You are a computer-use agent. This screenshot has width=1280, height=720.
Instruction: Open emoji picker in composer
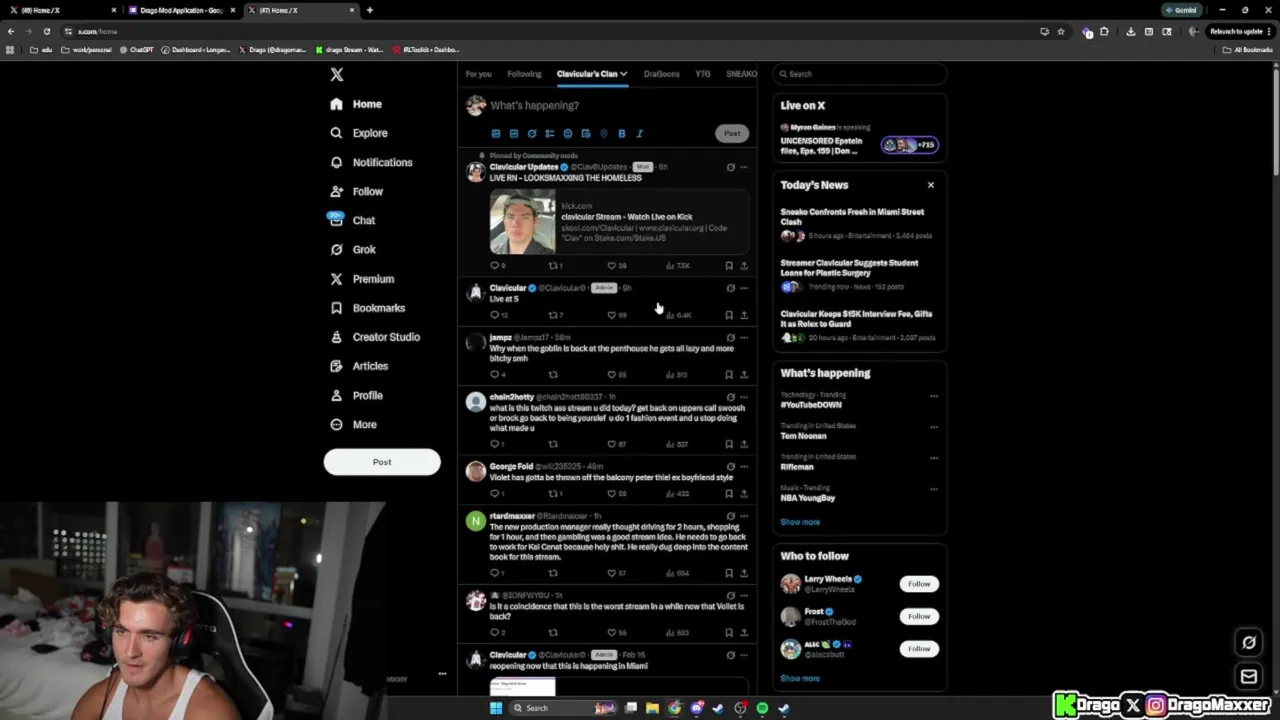coord(567,133)
